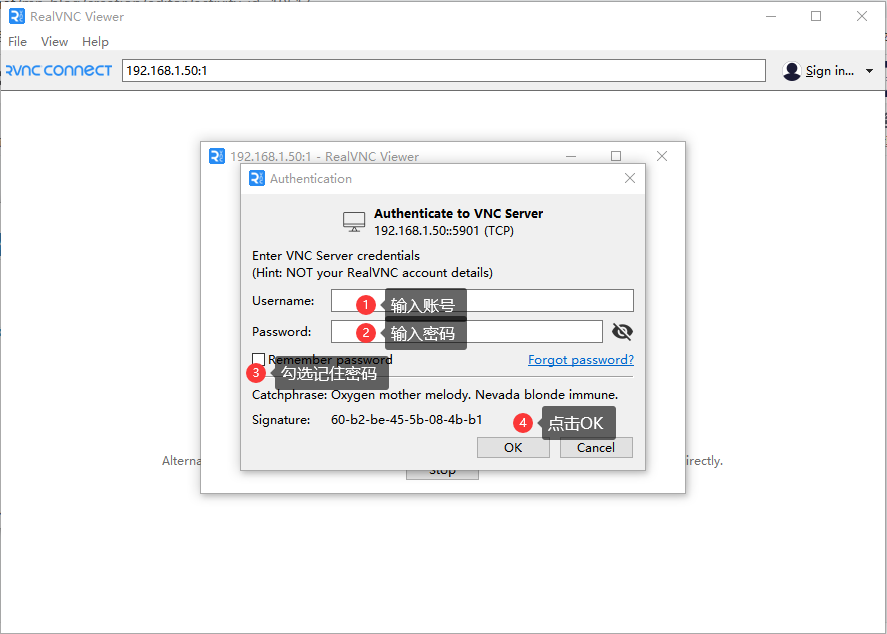Click the Sign in user avatar icon
The image size is (887, 634).
[791, 71]
